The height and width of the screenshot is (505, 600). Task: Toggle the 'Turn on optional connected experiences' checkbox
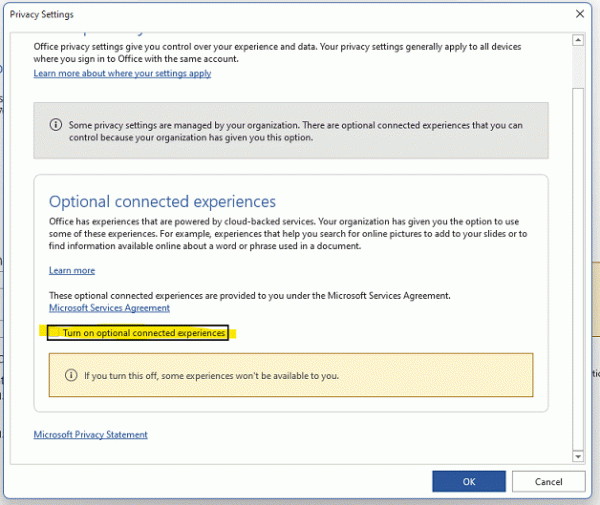[56, 333]
